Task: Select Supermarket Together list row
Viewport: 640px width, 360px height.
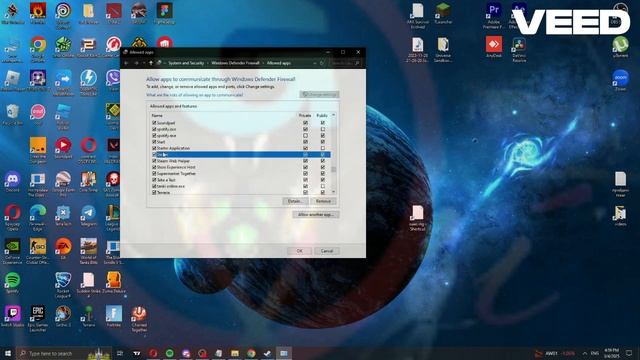Action: point(240,173)
